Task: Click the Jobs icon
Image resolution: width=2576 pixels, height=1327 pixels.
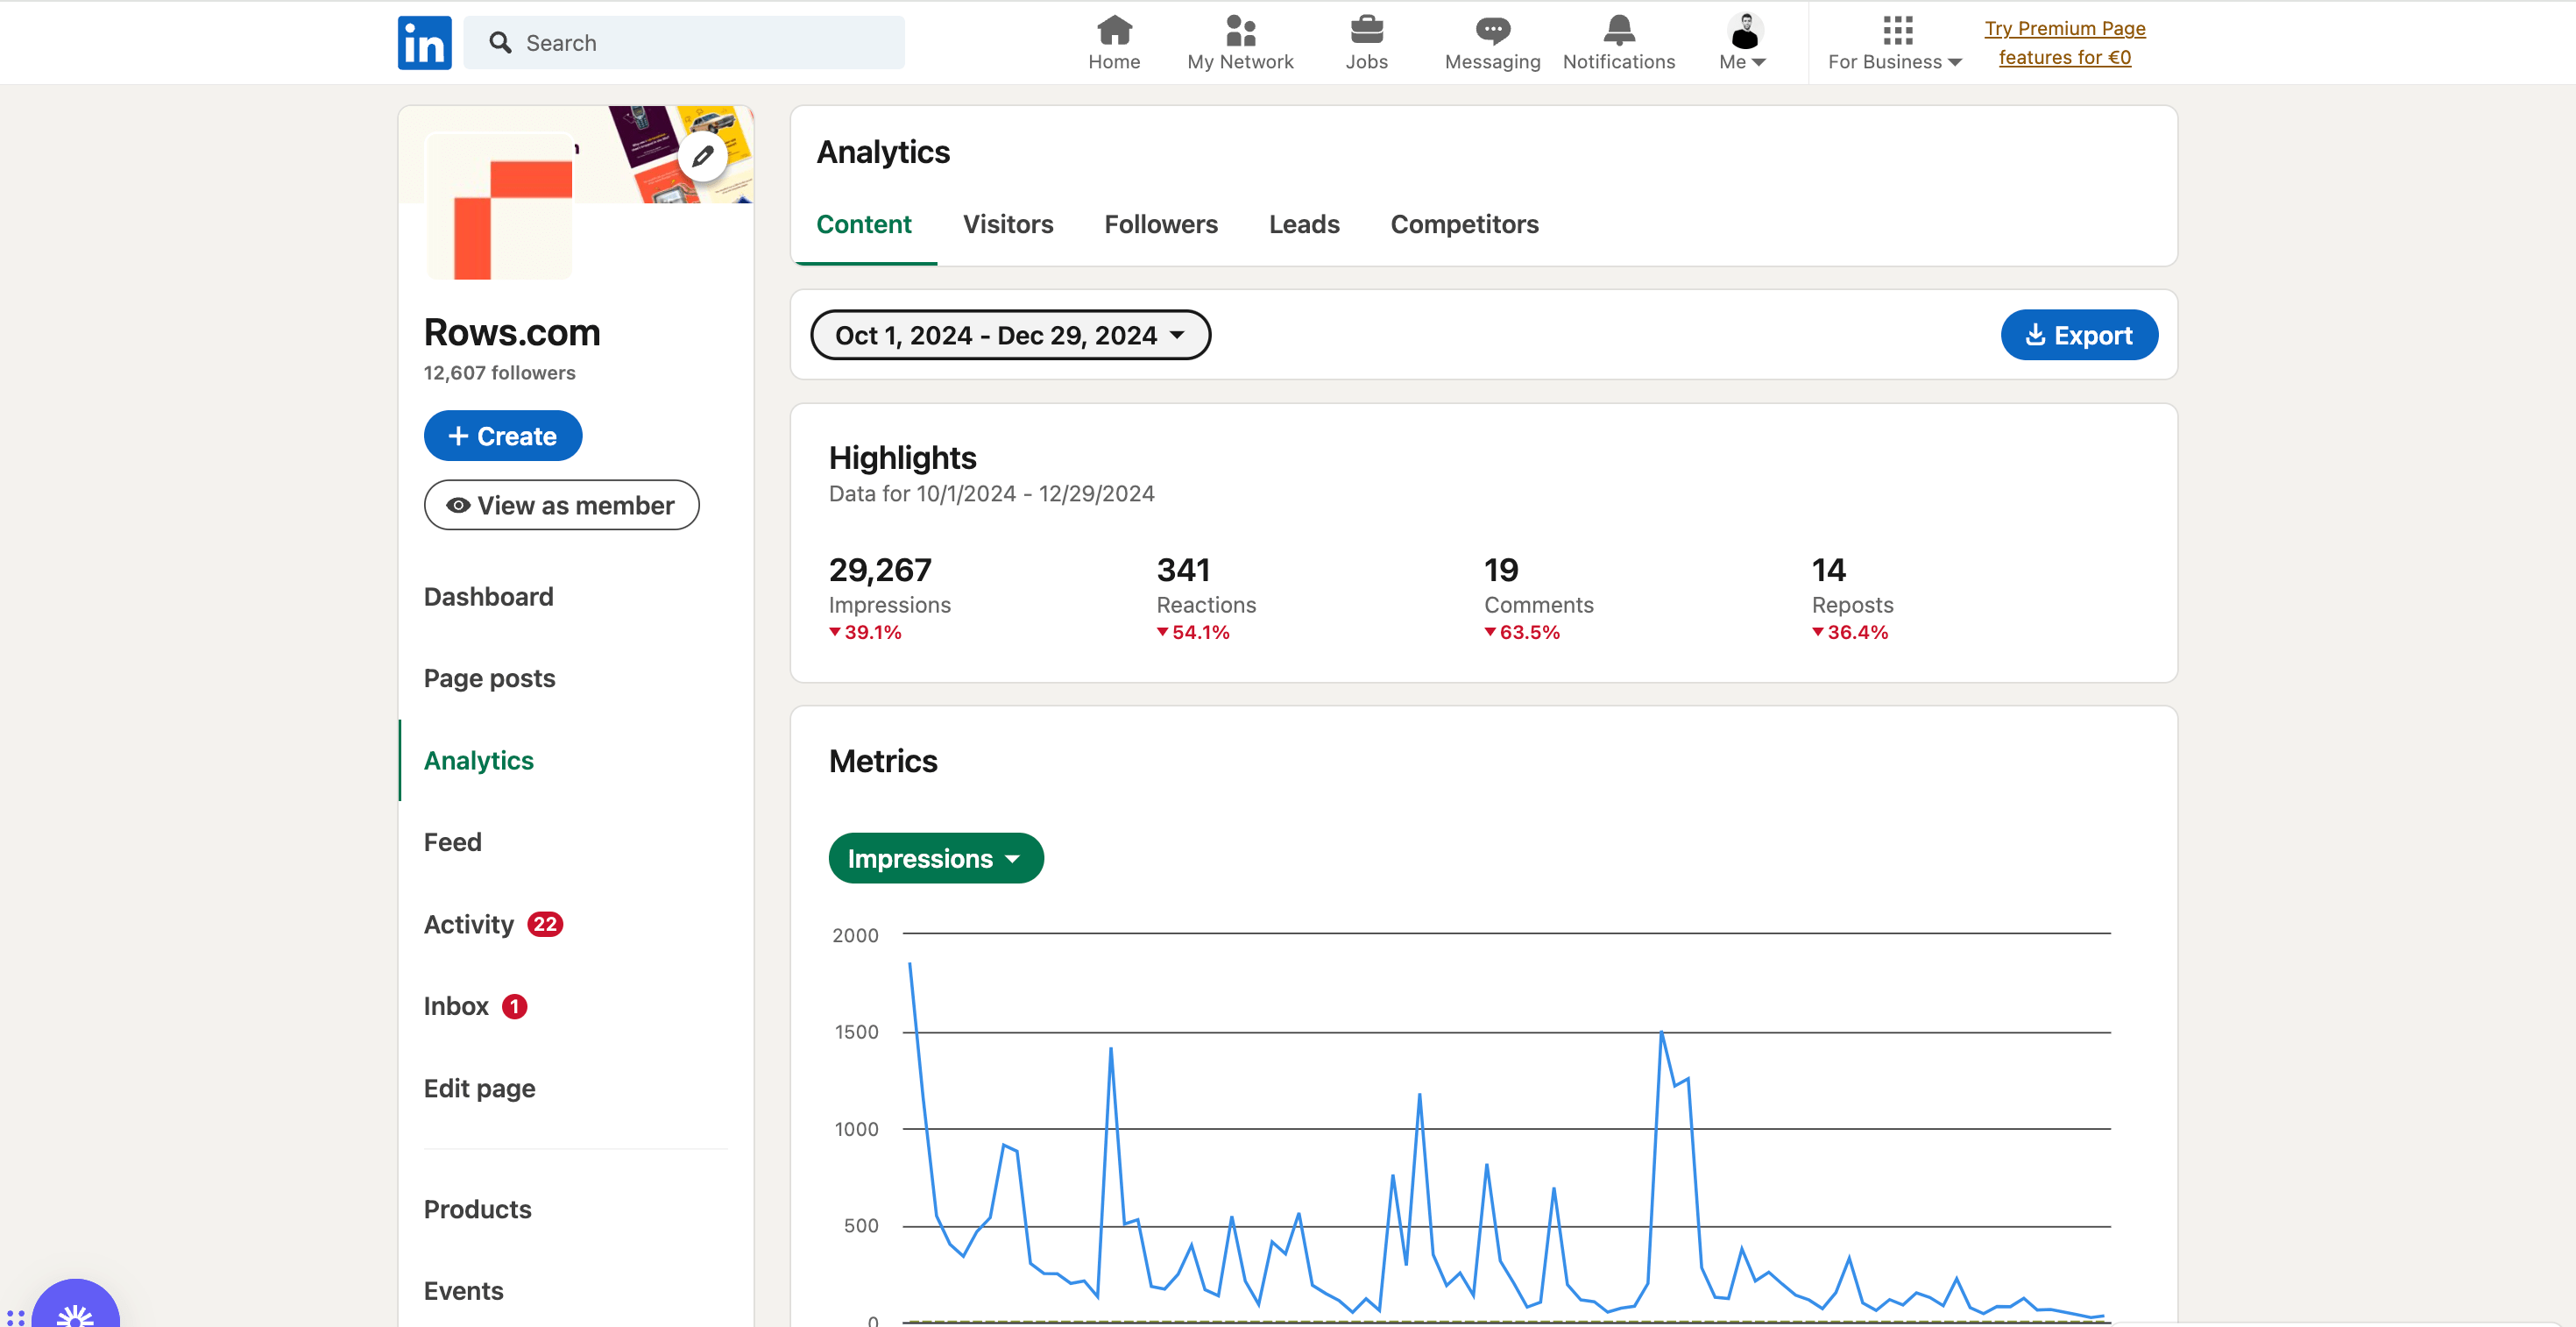Action: point(1367,40)
